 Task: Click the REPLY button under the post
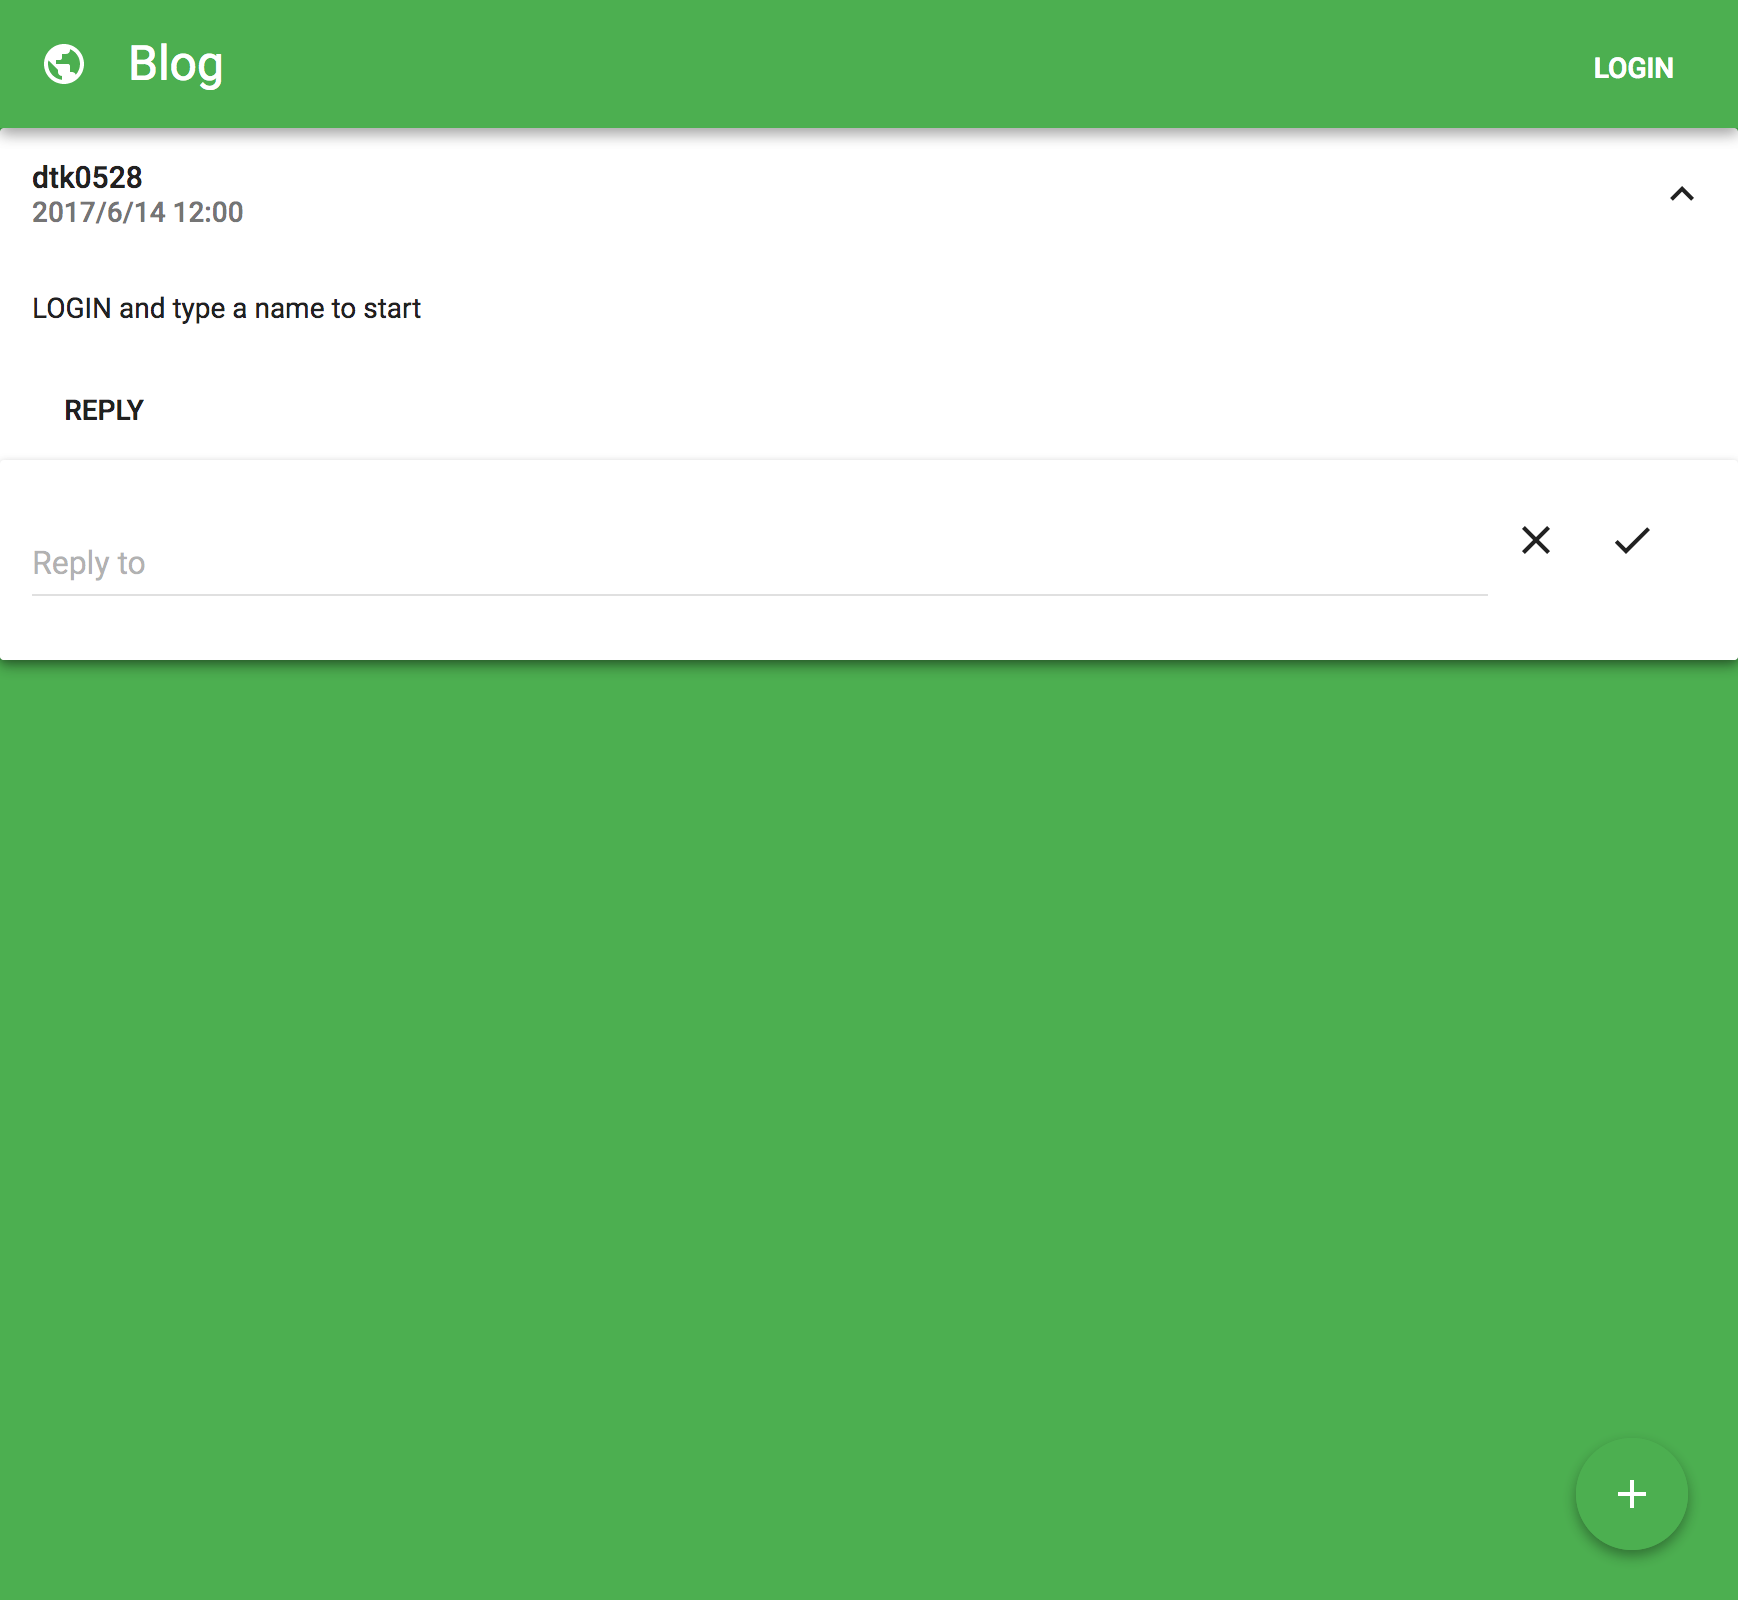coord(104,410)
